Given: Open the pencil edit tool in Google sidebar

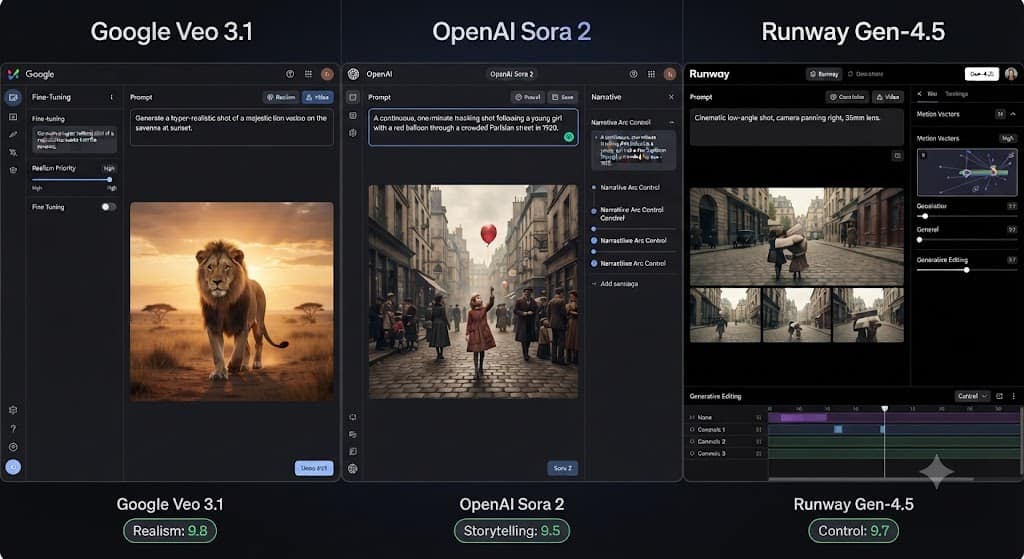Looking at the screenshot, I should tap(13, 134).
